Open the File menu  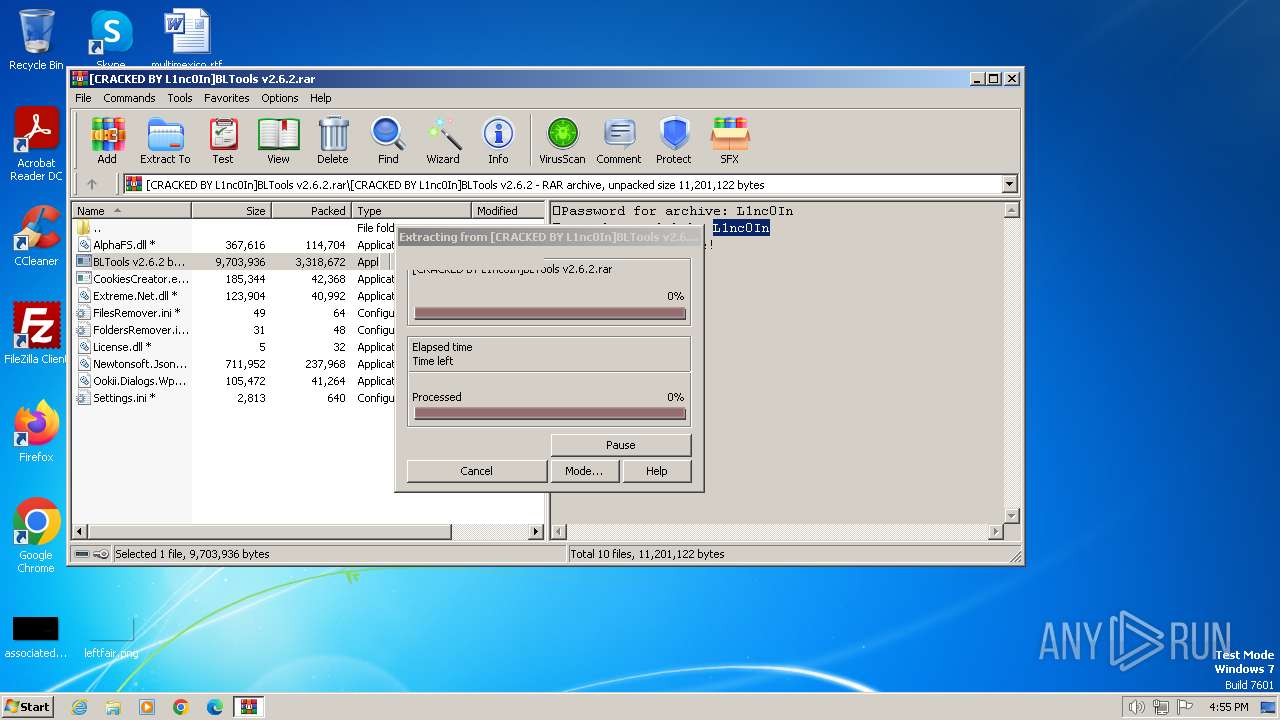point(83,98)
